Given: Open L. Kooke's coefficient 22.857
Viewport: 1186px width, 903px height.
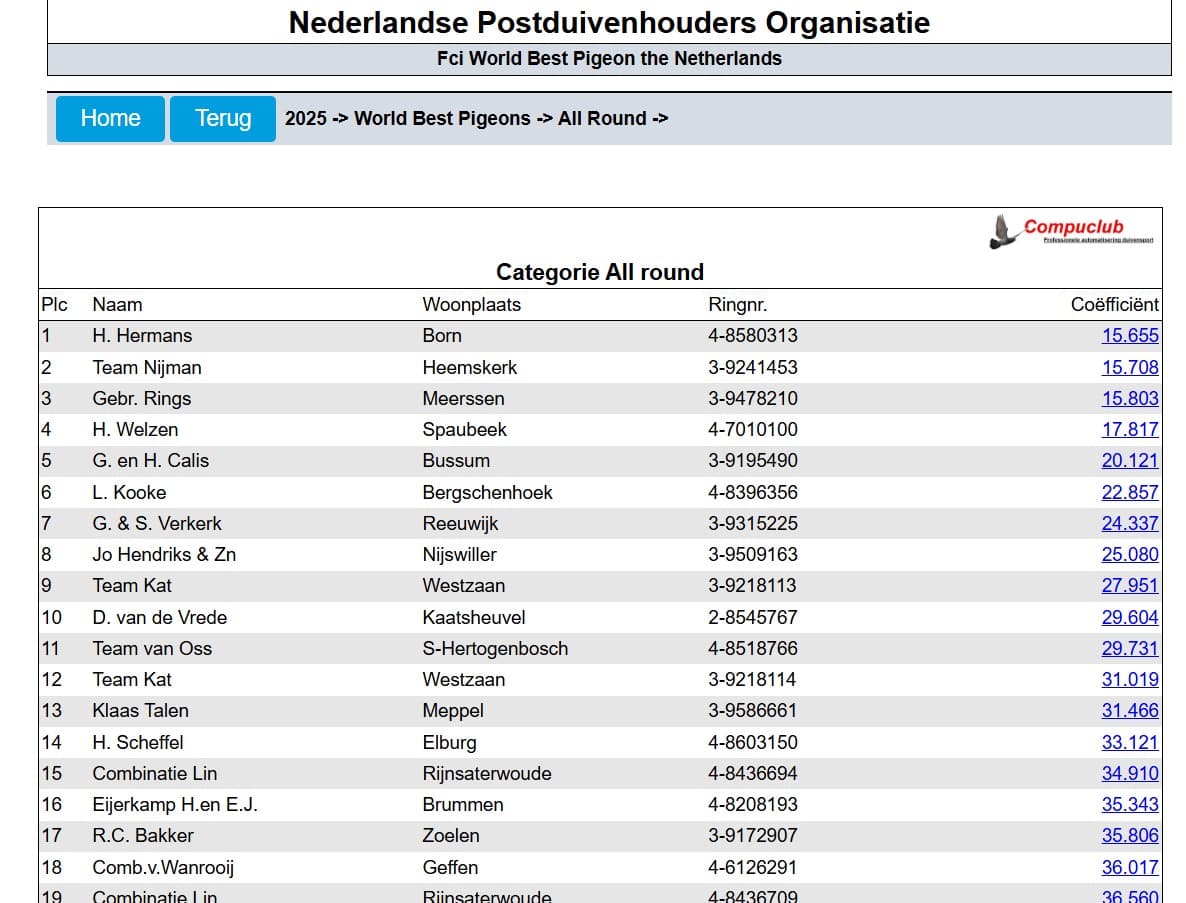Looking at the screenshot, I should point(1130,492).
